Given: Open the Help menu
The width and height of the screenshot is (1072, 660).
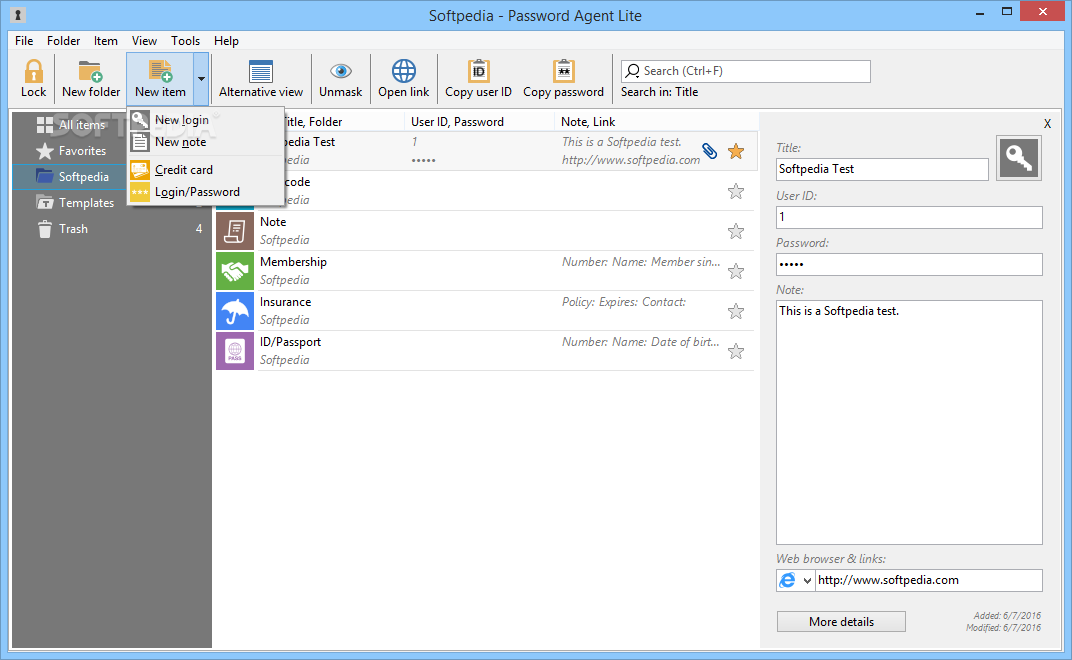Looking at the screenshot, I should tap(226, 41).
